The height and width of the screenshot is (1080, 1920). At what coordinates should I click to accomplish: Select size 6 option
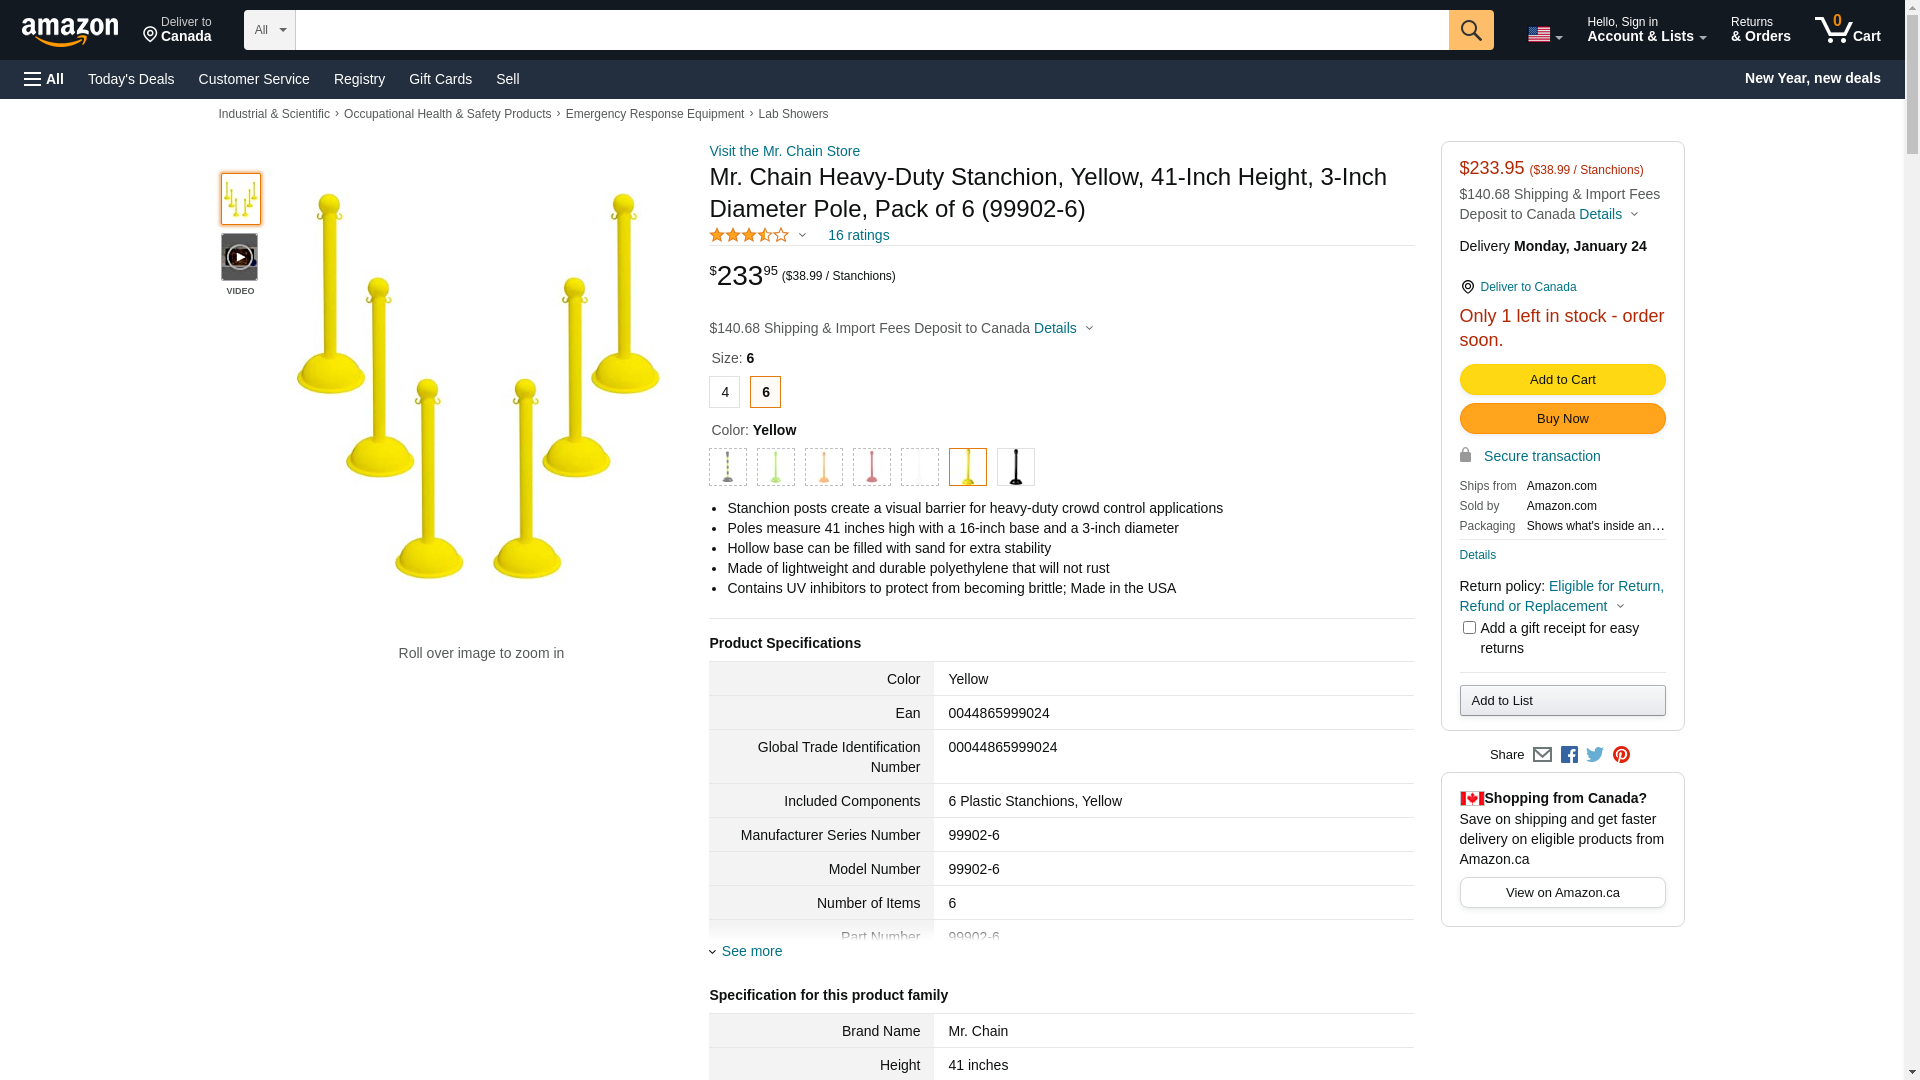765,392
